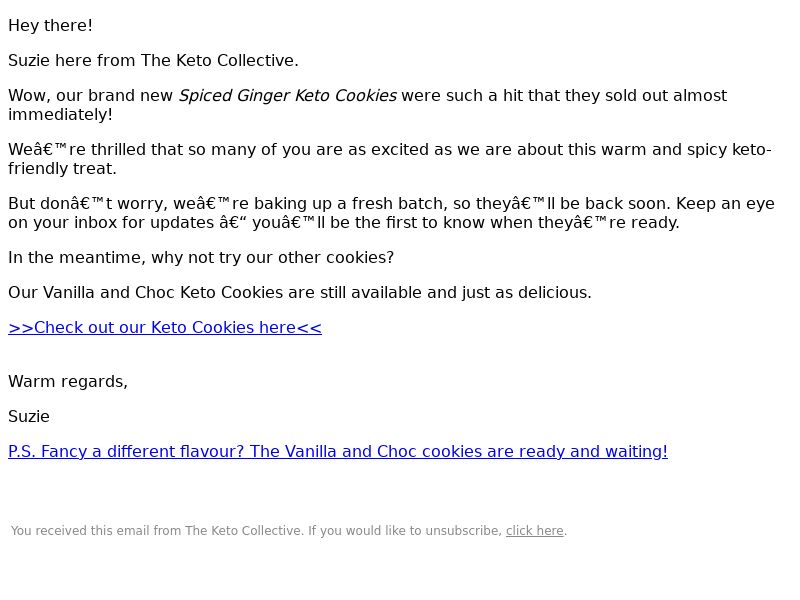Open the 'Check out our Keto Cookies here' link
The image size is (800, 600).
[165, 328]
